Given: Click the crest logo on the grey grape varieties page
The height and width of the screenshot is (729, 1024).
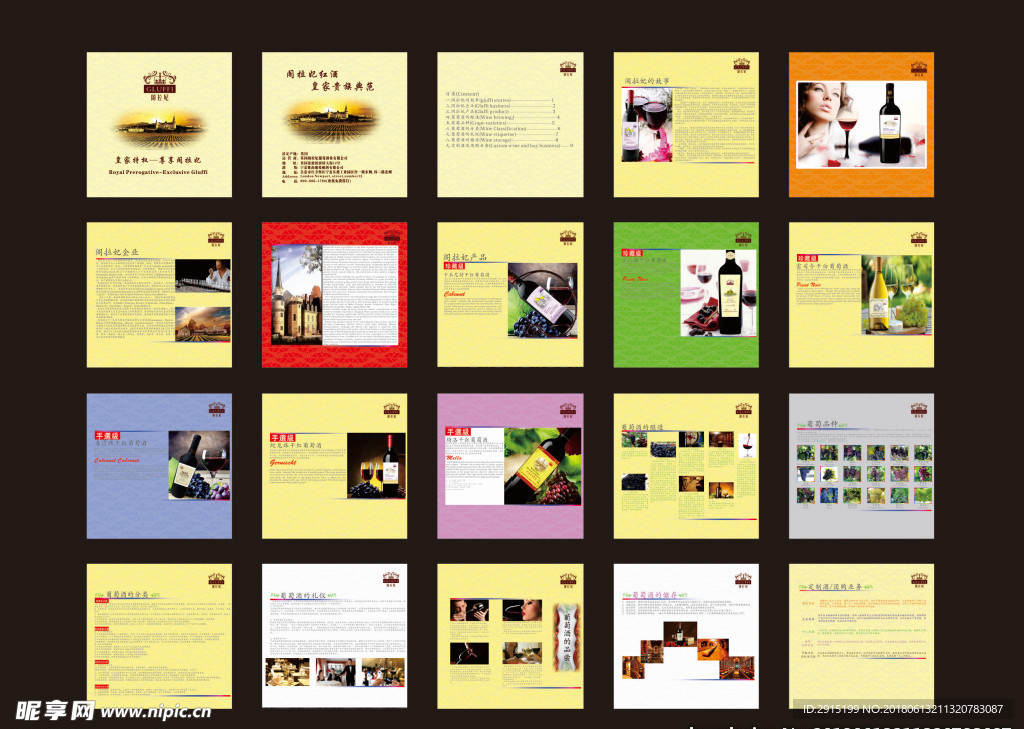Looking at the screenshot, I should click(x=919, y=410).
